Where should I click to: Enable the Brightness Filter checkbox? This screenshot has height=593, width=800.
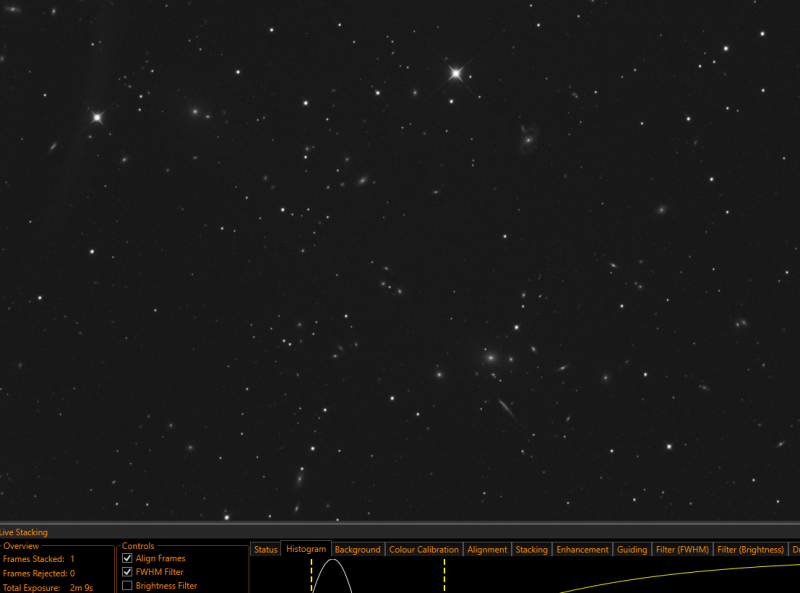click(x=127, y=585)
